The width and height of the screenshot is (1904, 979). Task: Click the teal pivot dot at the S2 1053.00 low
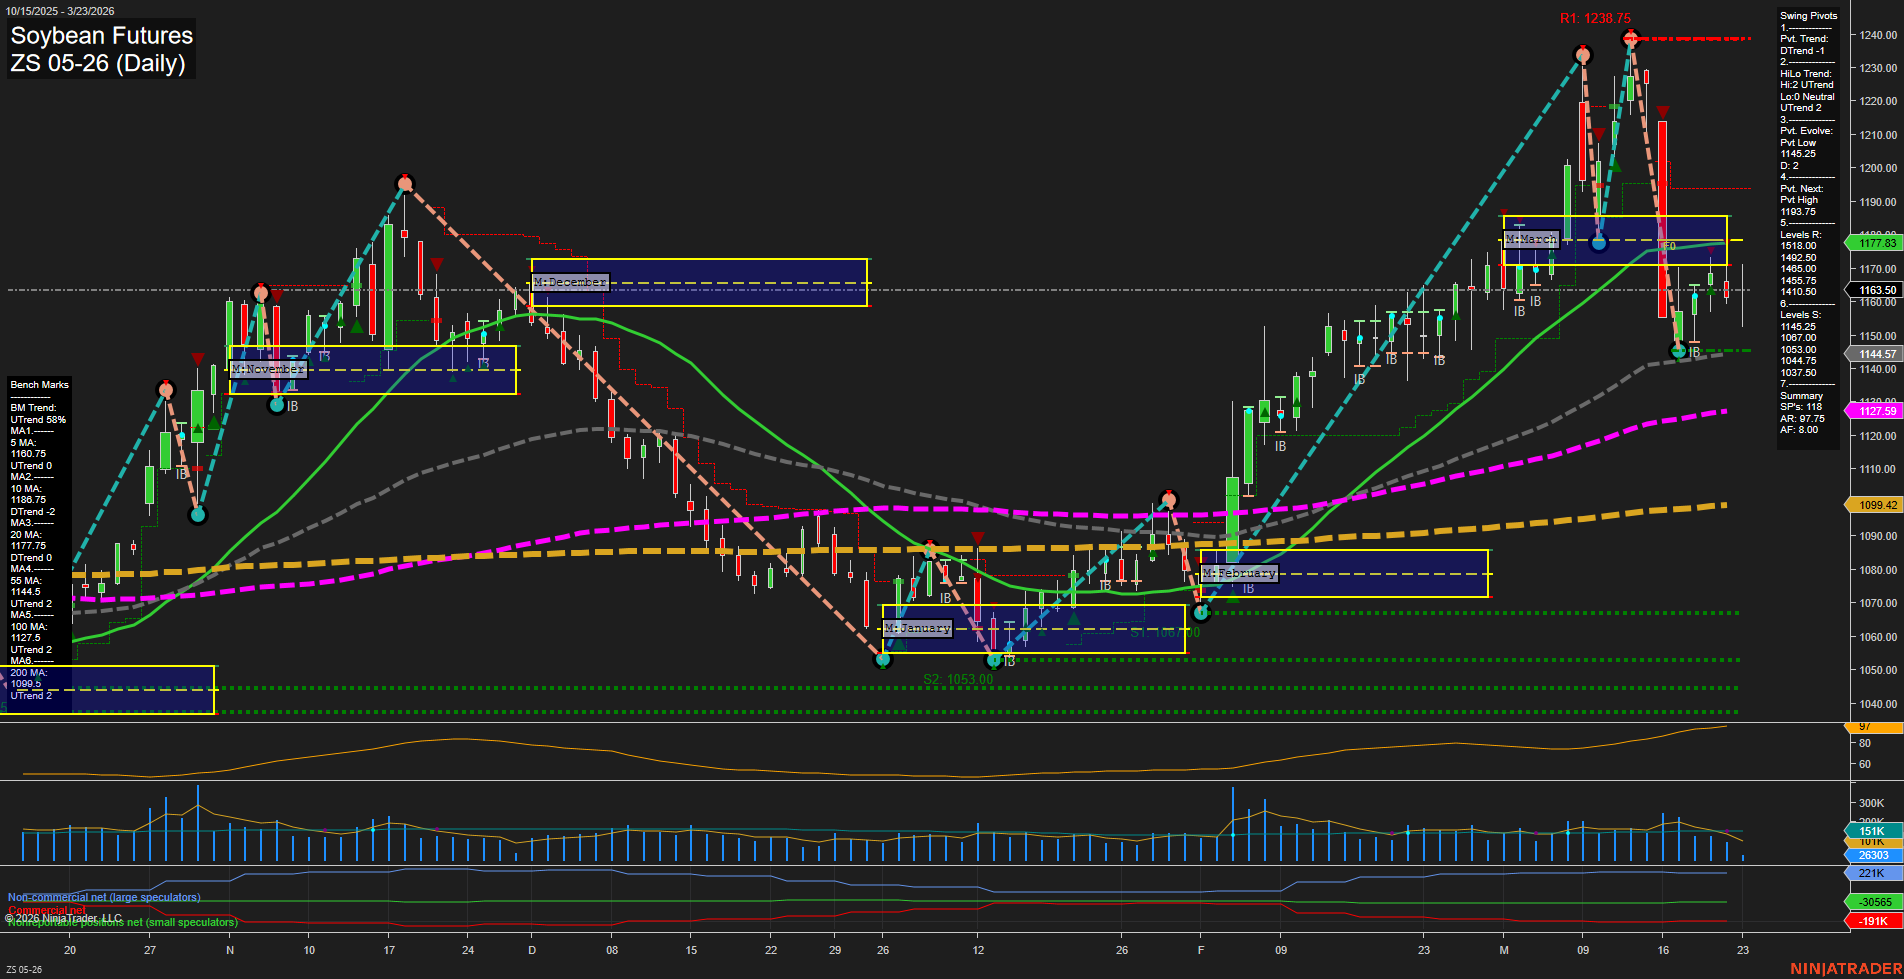[884, 660]
